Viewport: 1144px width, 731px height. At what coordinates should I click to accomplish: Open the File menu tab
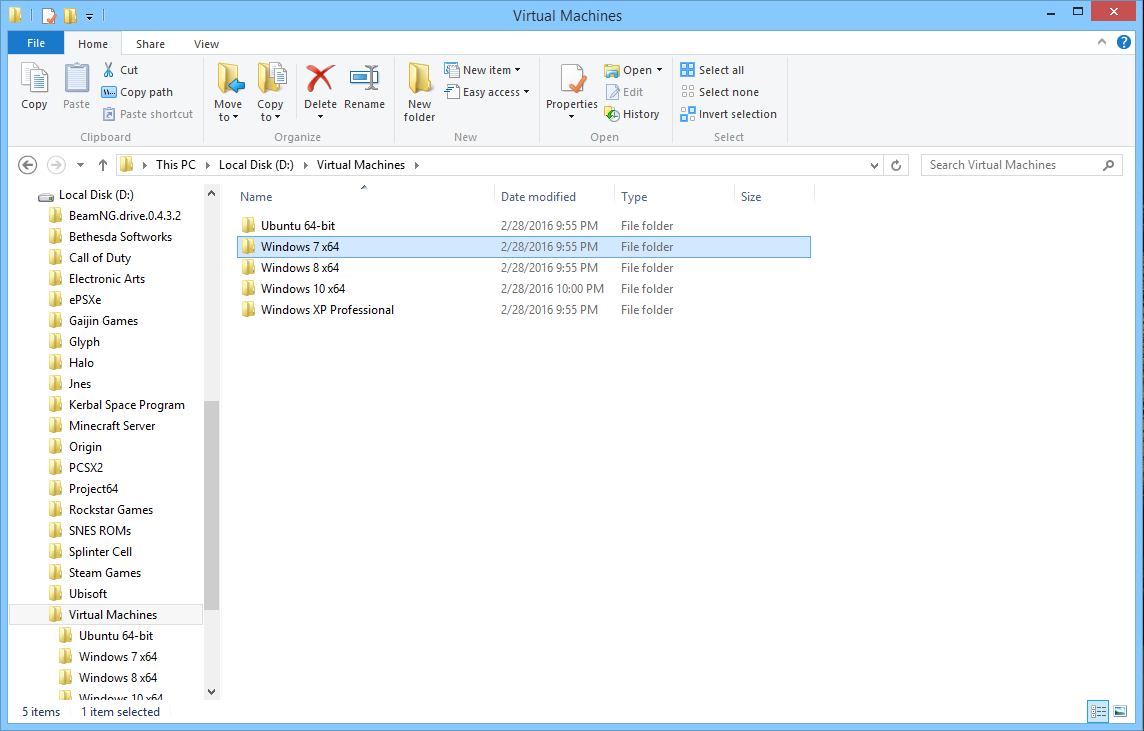click(36, 43)
